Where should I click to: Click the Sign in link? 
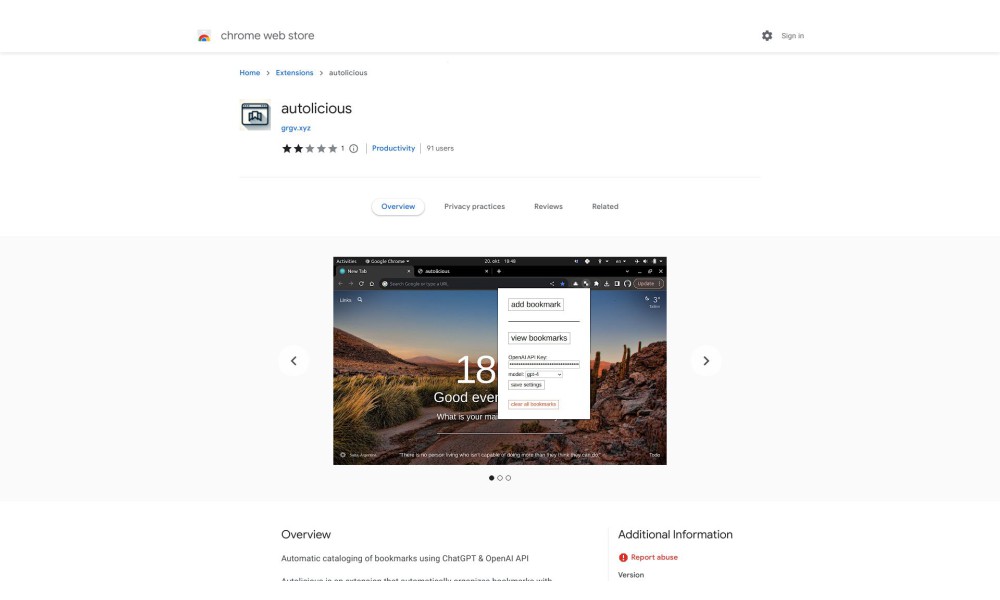click(793, 36)
